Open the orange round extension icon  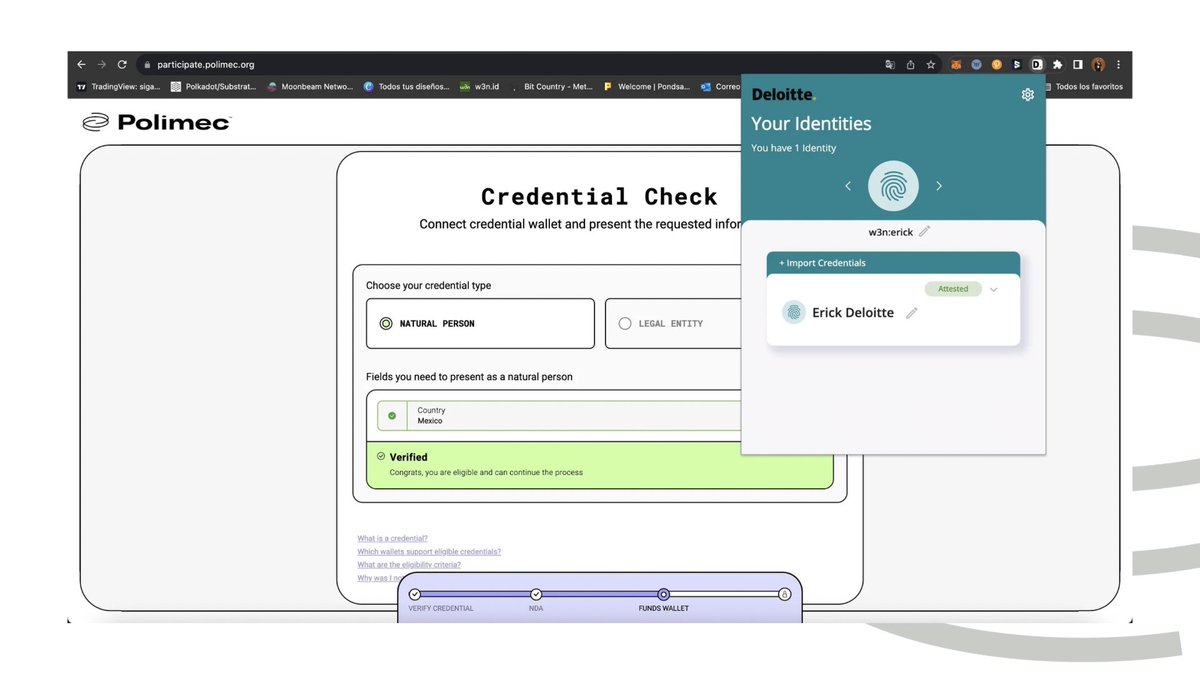click(x=997, y=64)
